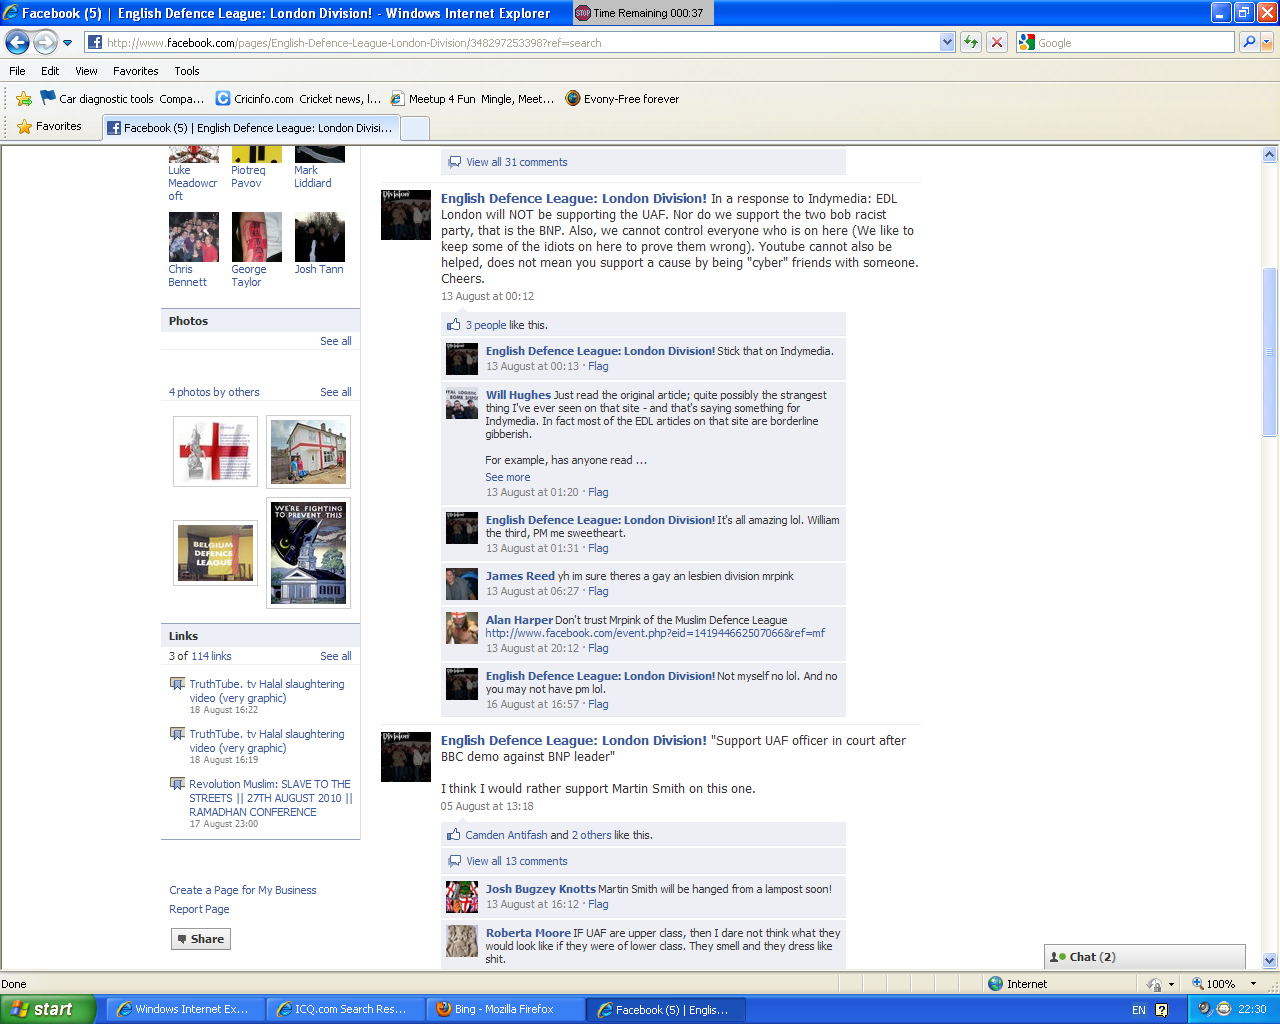The height and width of the screenshot is (1024, 1280).
Task: Click the Stop loading red X icon
Action: point(996,42)
